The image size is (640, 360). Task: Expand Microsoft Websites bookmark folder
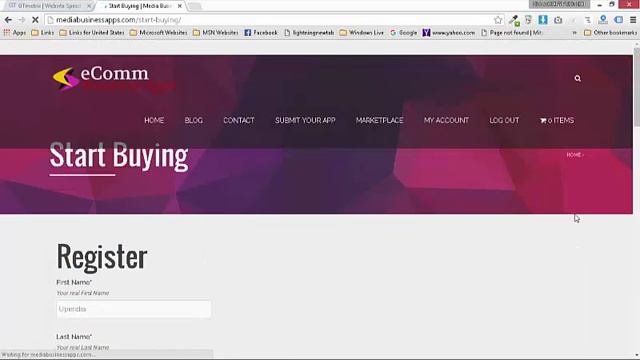[158, 33]
